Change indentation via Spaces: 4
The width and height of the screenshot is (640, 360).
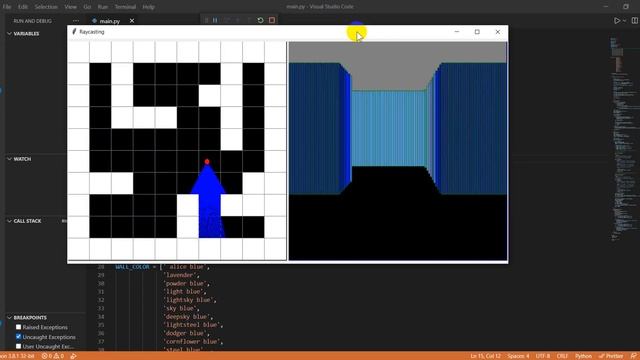(518, 356)
